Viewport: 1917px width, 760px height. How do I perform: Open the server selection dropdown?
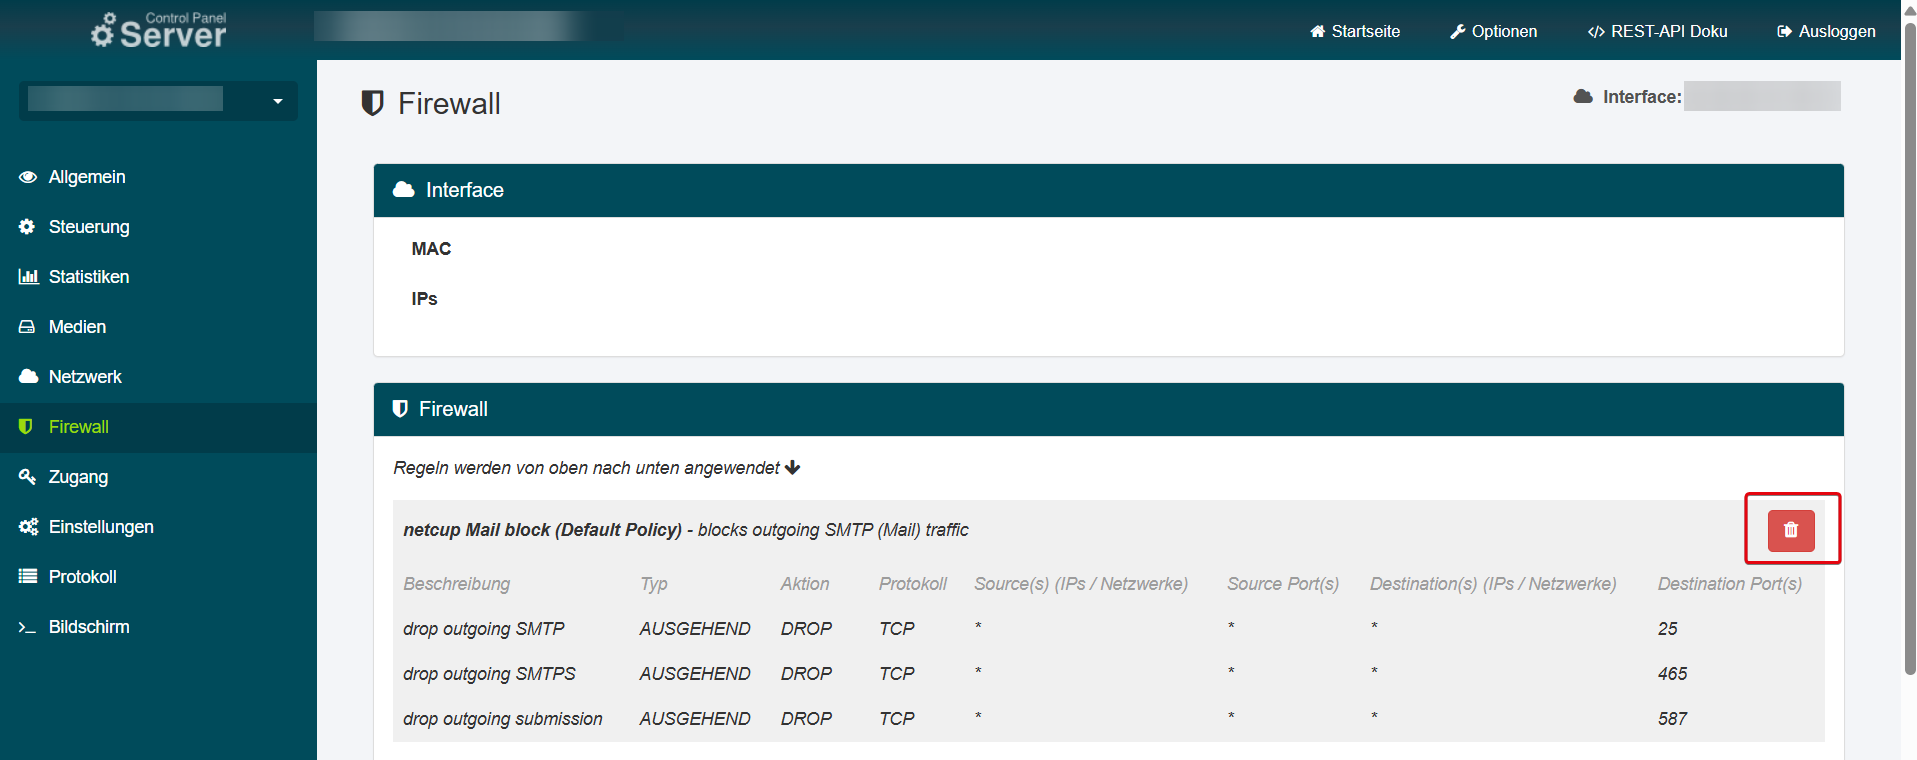click(158, 100)
